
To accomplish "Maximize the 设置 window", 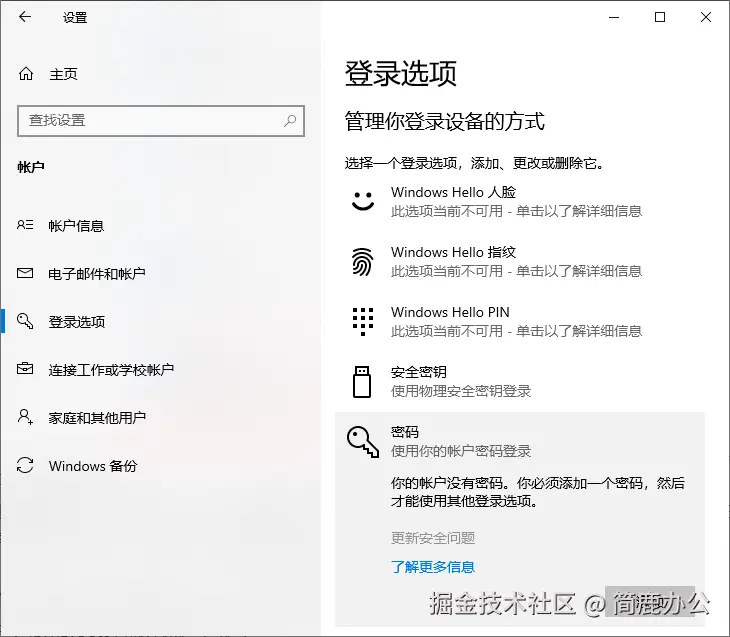I will [660, 17].
